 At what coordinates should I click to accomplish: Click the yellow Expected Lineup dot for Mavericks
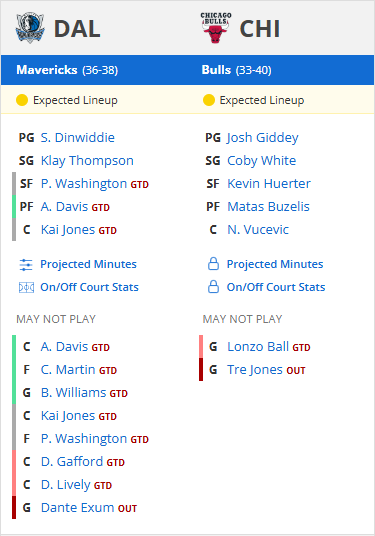(22, 100)
